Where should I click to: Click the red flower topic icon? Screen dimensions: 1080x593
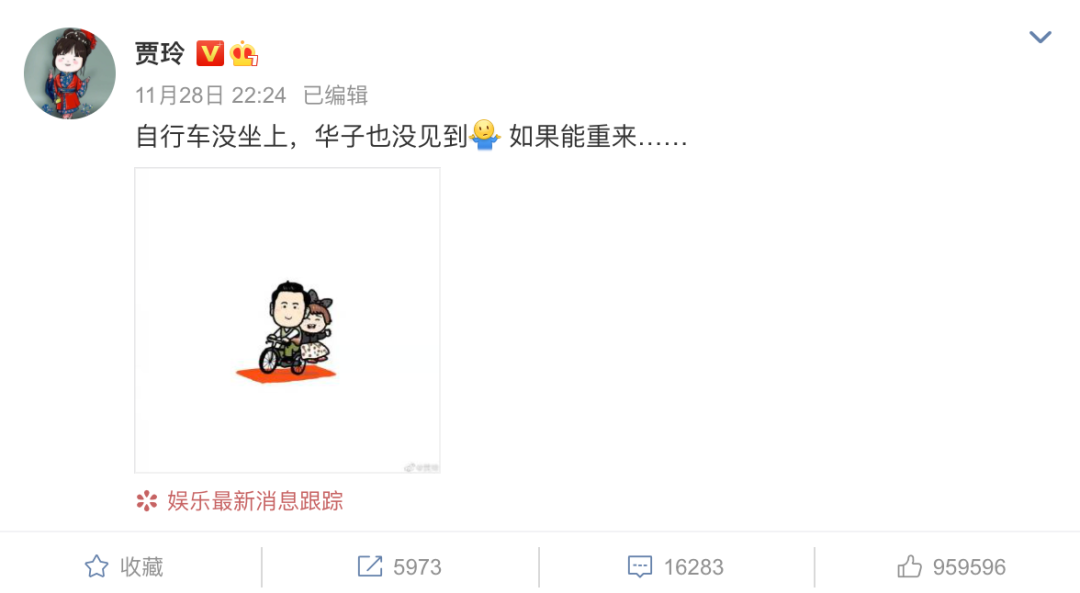click(147, 501)
